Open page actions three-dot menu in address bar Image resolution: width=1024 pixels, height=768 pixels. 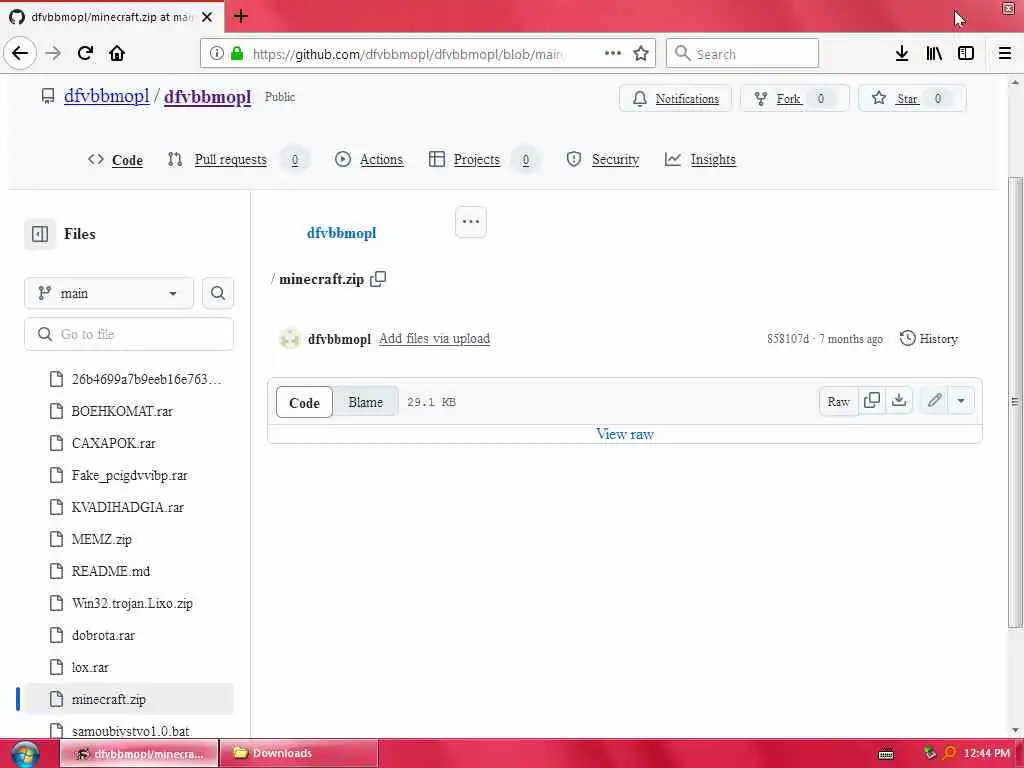coord(613,53)
